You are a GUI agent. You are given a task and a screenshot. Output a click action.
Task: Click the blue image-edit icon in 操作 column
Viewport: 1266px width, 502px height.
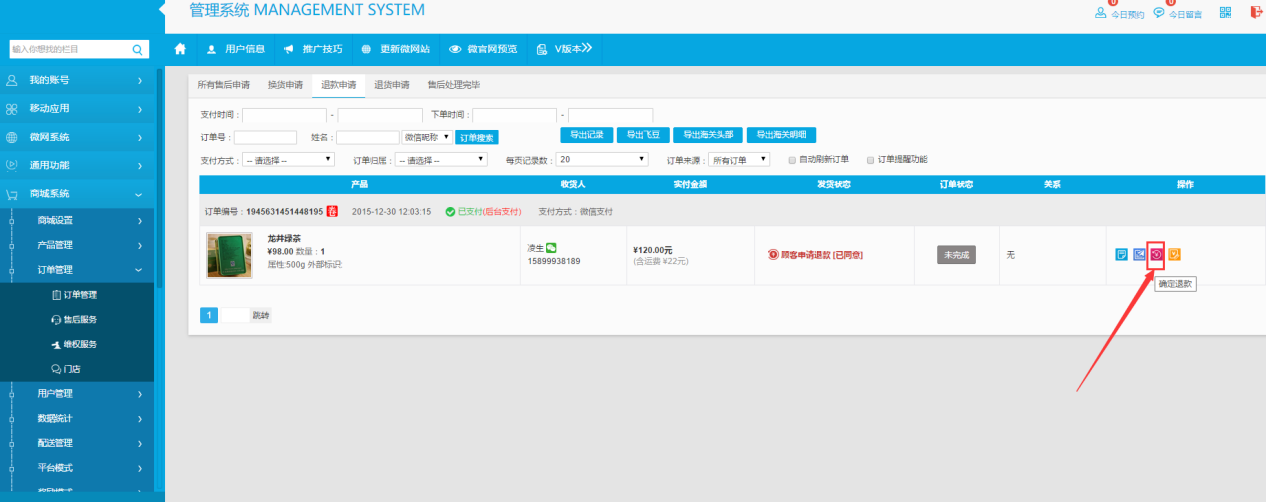coord(1139,254)
